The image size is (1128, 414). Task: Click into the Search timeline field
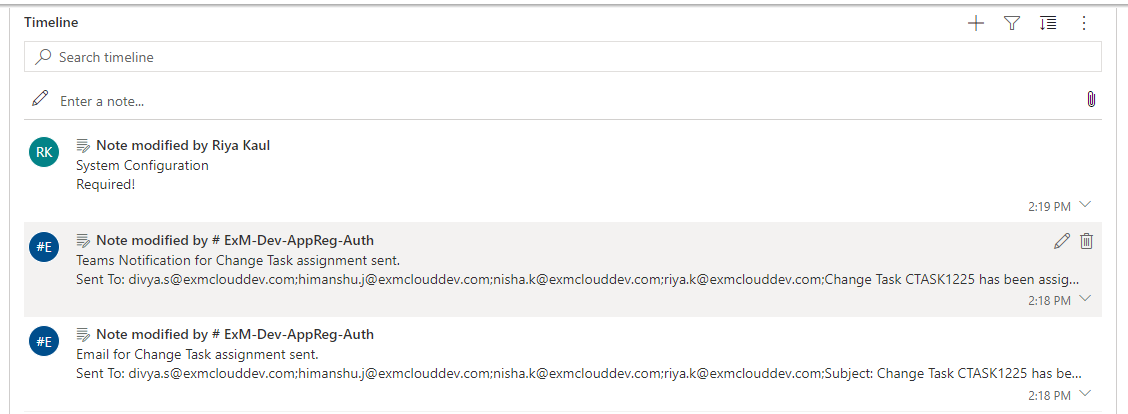point(563,57)
